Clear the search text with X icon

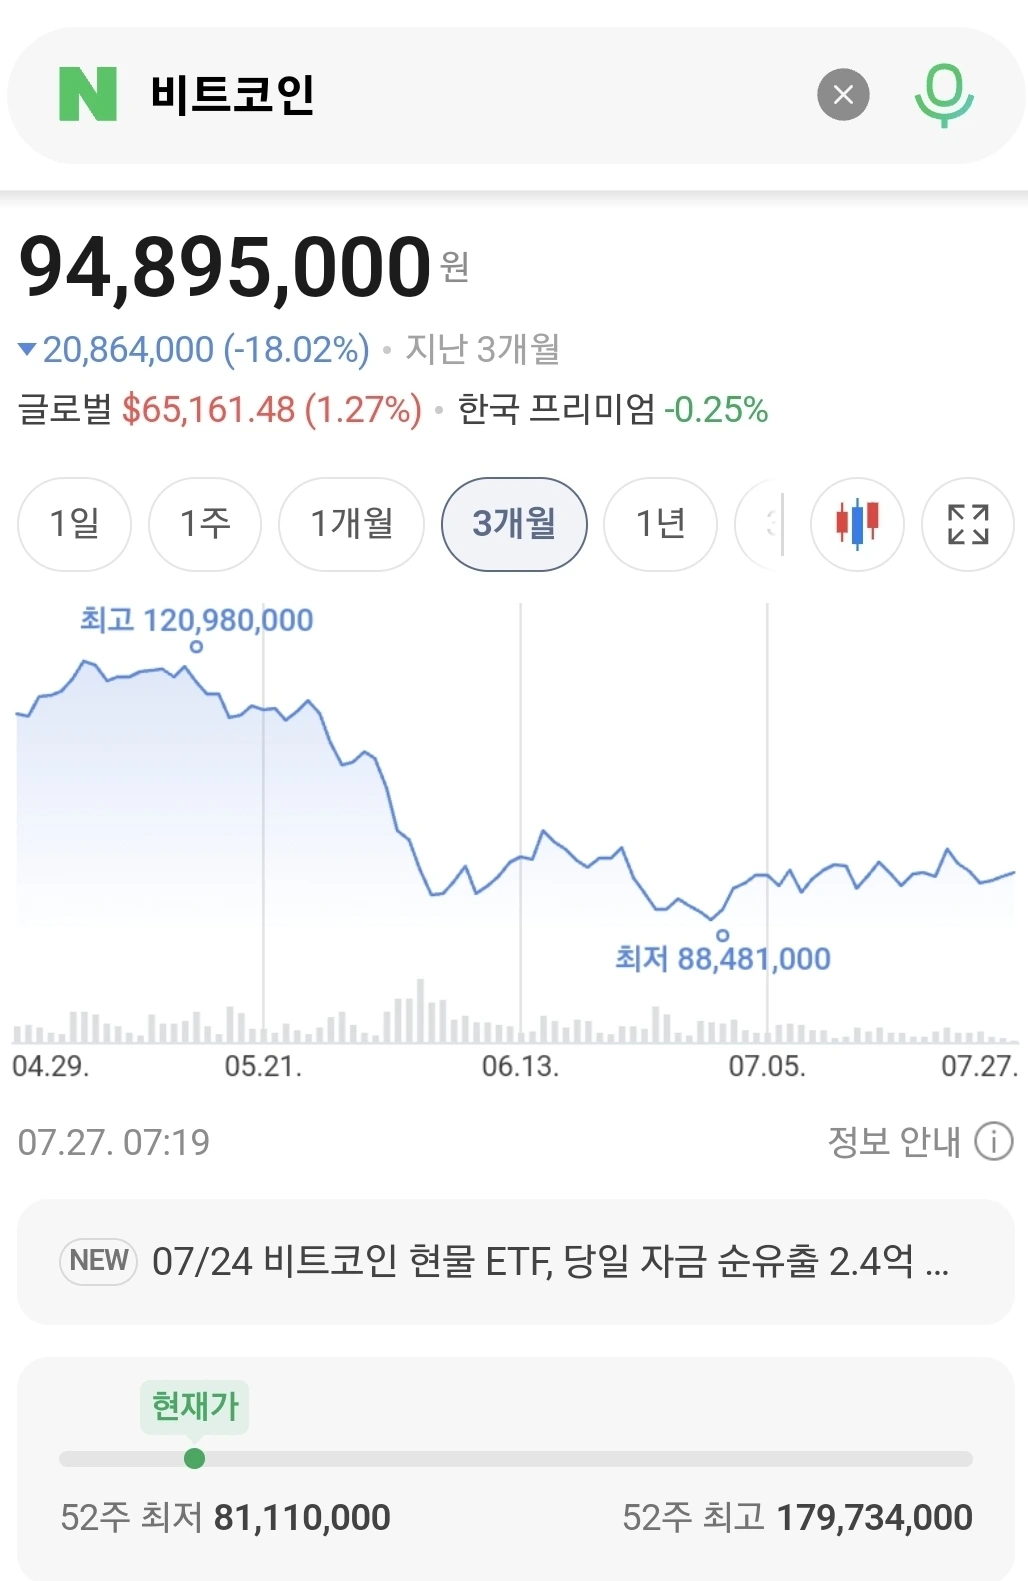[843, 94]
